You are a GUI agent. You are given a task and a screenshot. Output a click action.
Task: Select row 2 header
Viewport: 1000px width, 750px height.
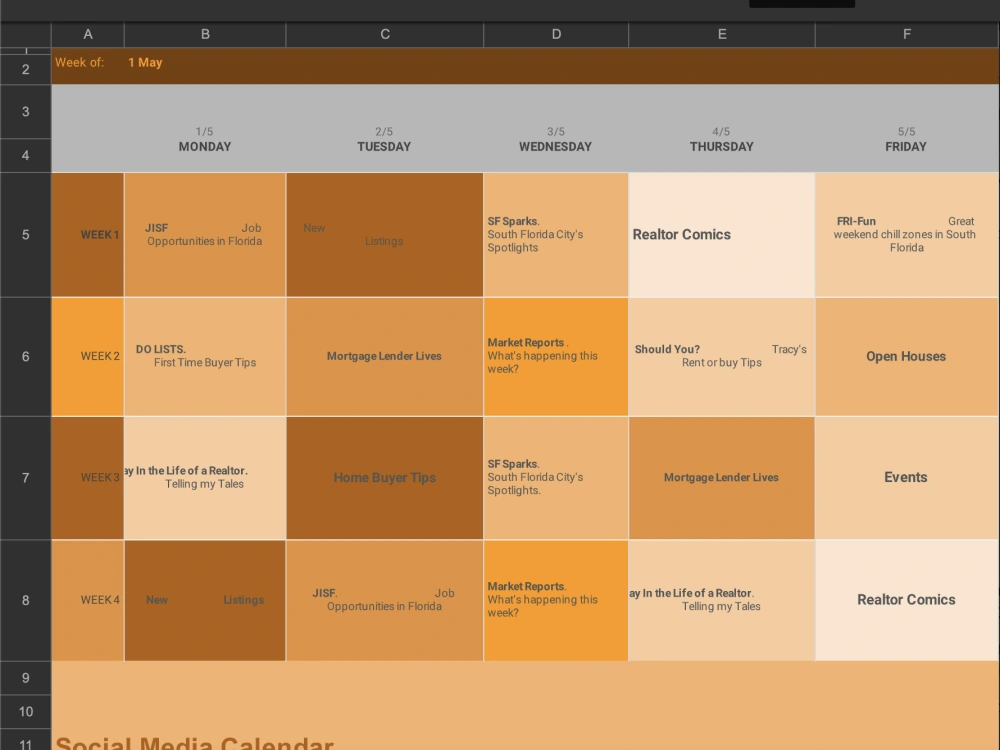tap(26, 69)
